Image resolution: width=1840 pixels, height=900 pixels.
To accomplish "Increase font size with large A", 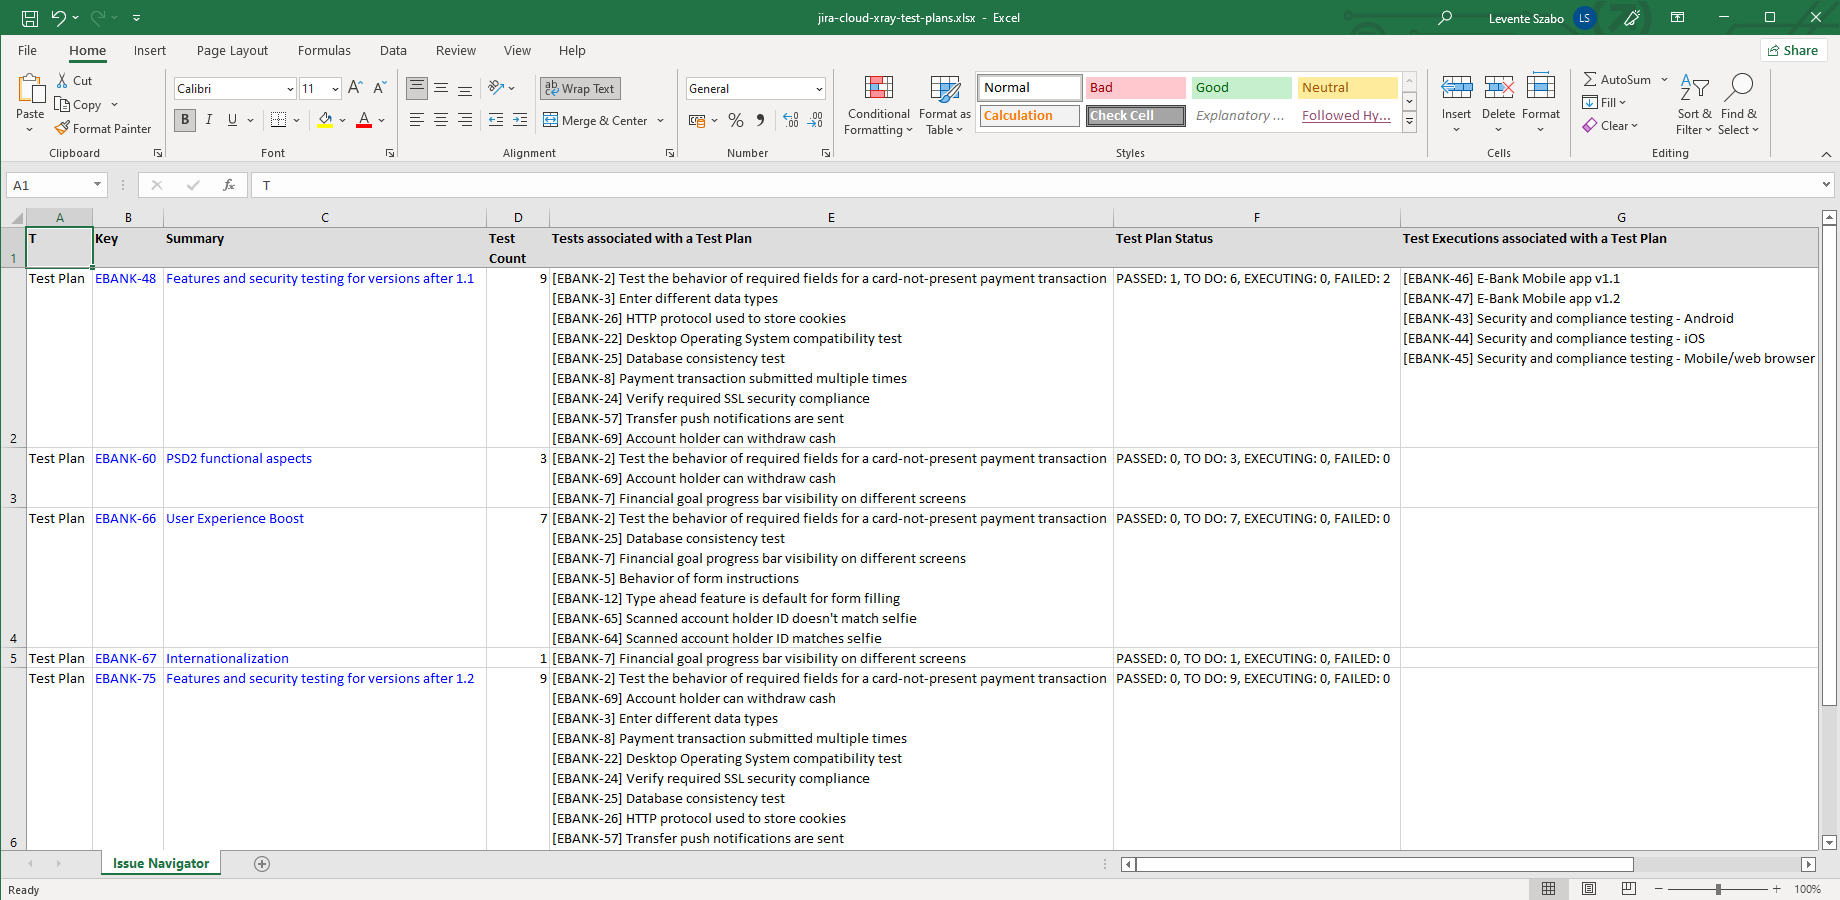I will point(355,88).
